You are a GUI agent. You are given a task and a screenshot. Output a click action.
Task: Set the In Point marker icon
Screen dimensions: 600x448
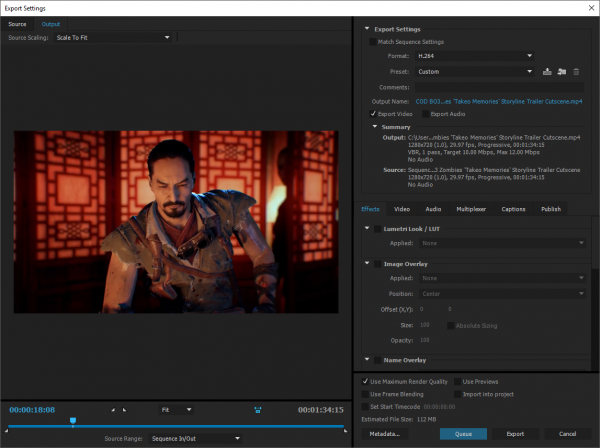pyautogui.click(x=113, y=410)
